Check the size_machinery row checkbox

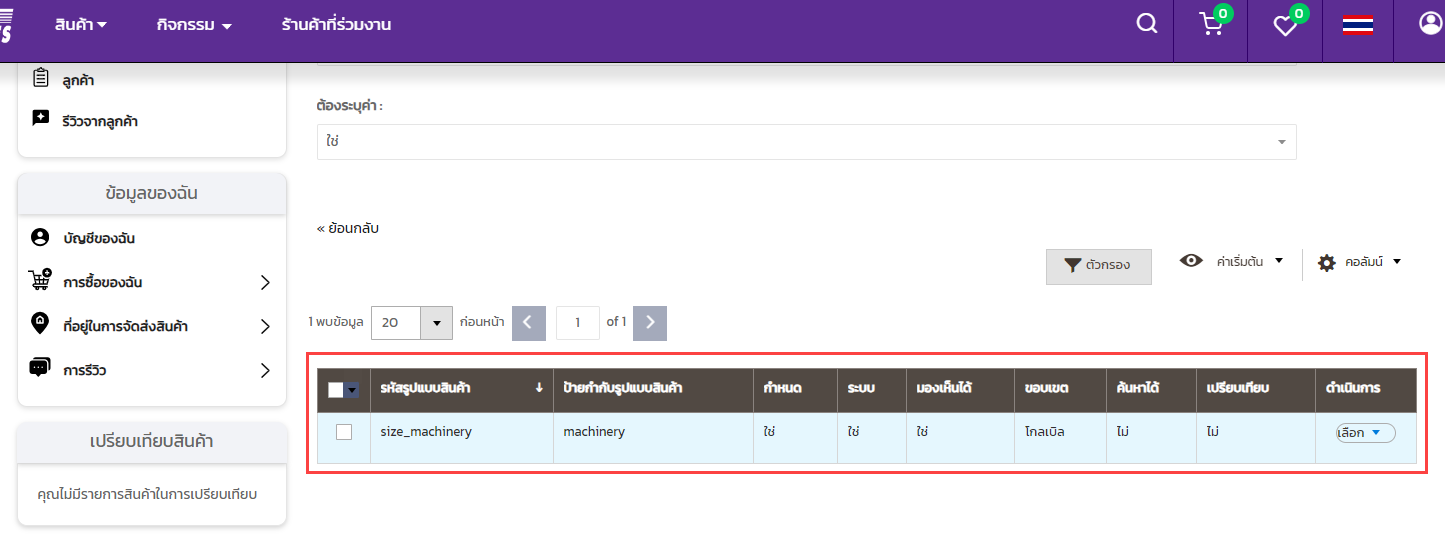(344, 432)
